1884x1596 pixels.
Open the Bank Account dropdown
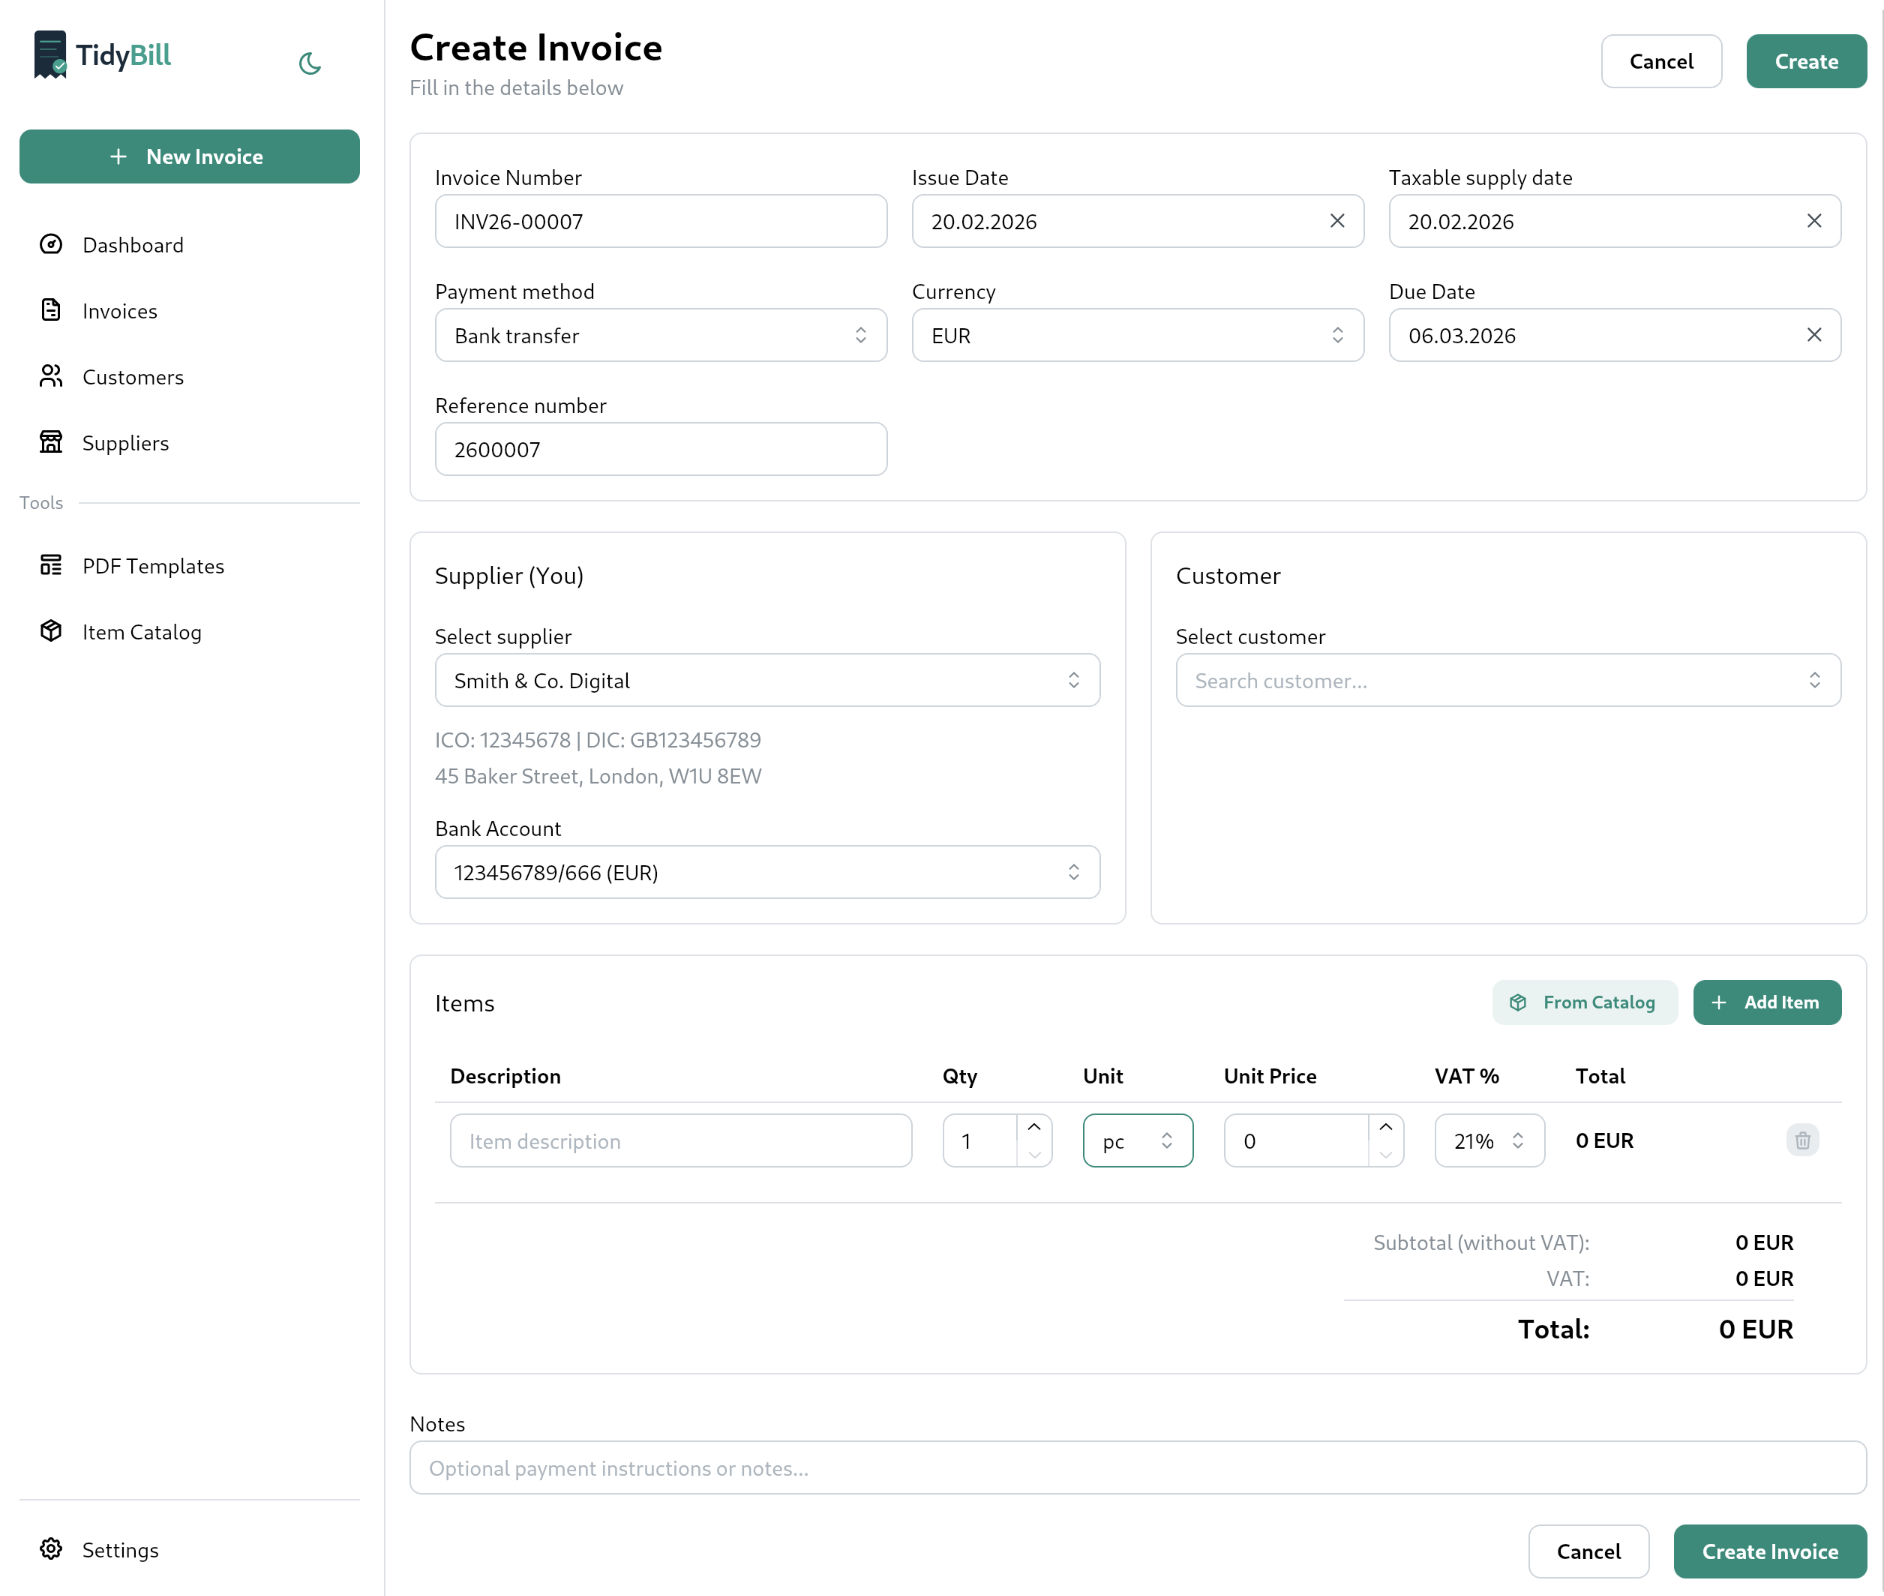pyautogui.click(x=767, y=872)
